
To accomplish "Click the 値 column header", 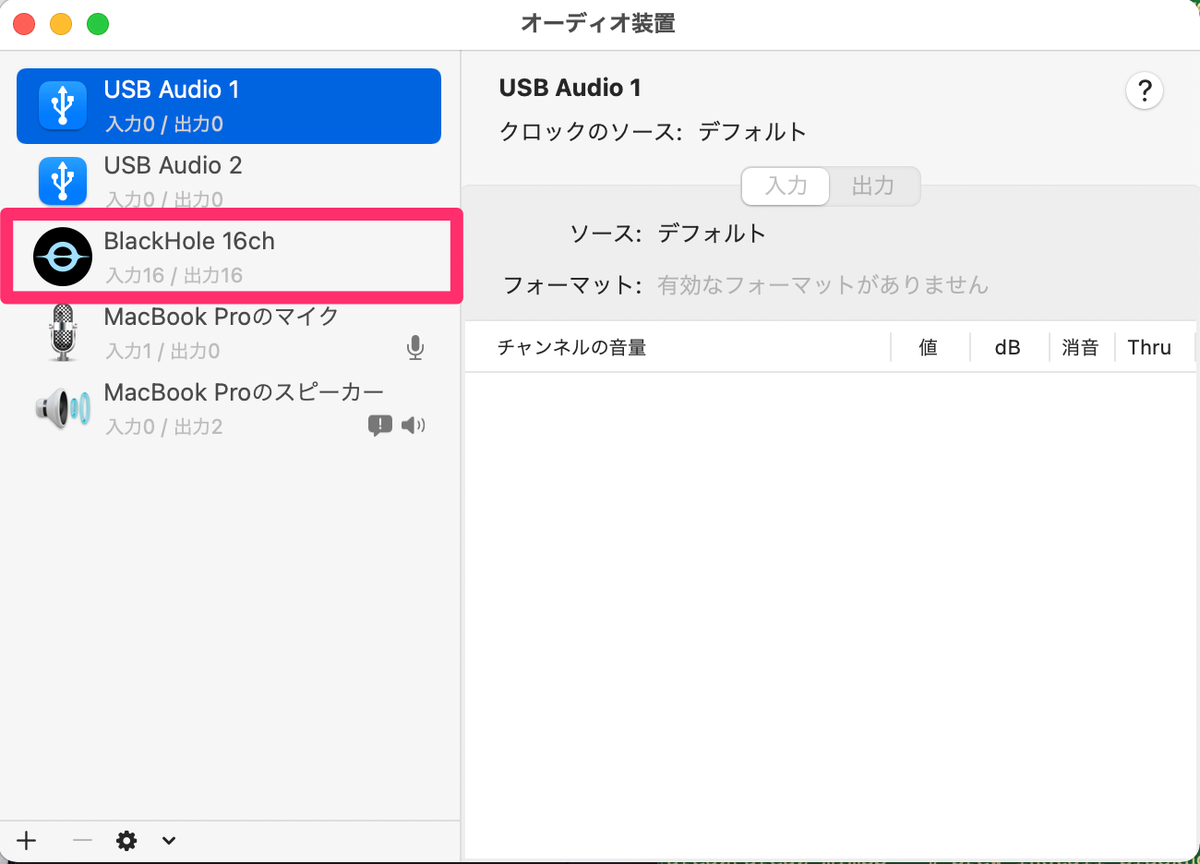I will click(928, 347).
